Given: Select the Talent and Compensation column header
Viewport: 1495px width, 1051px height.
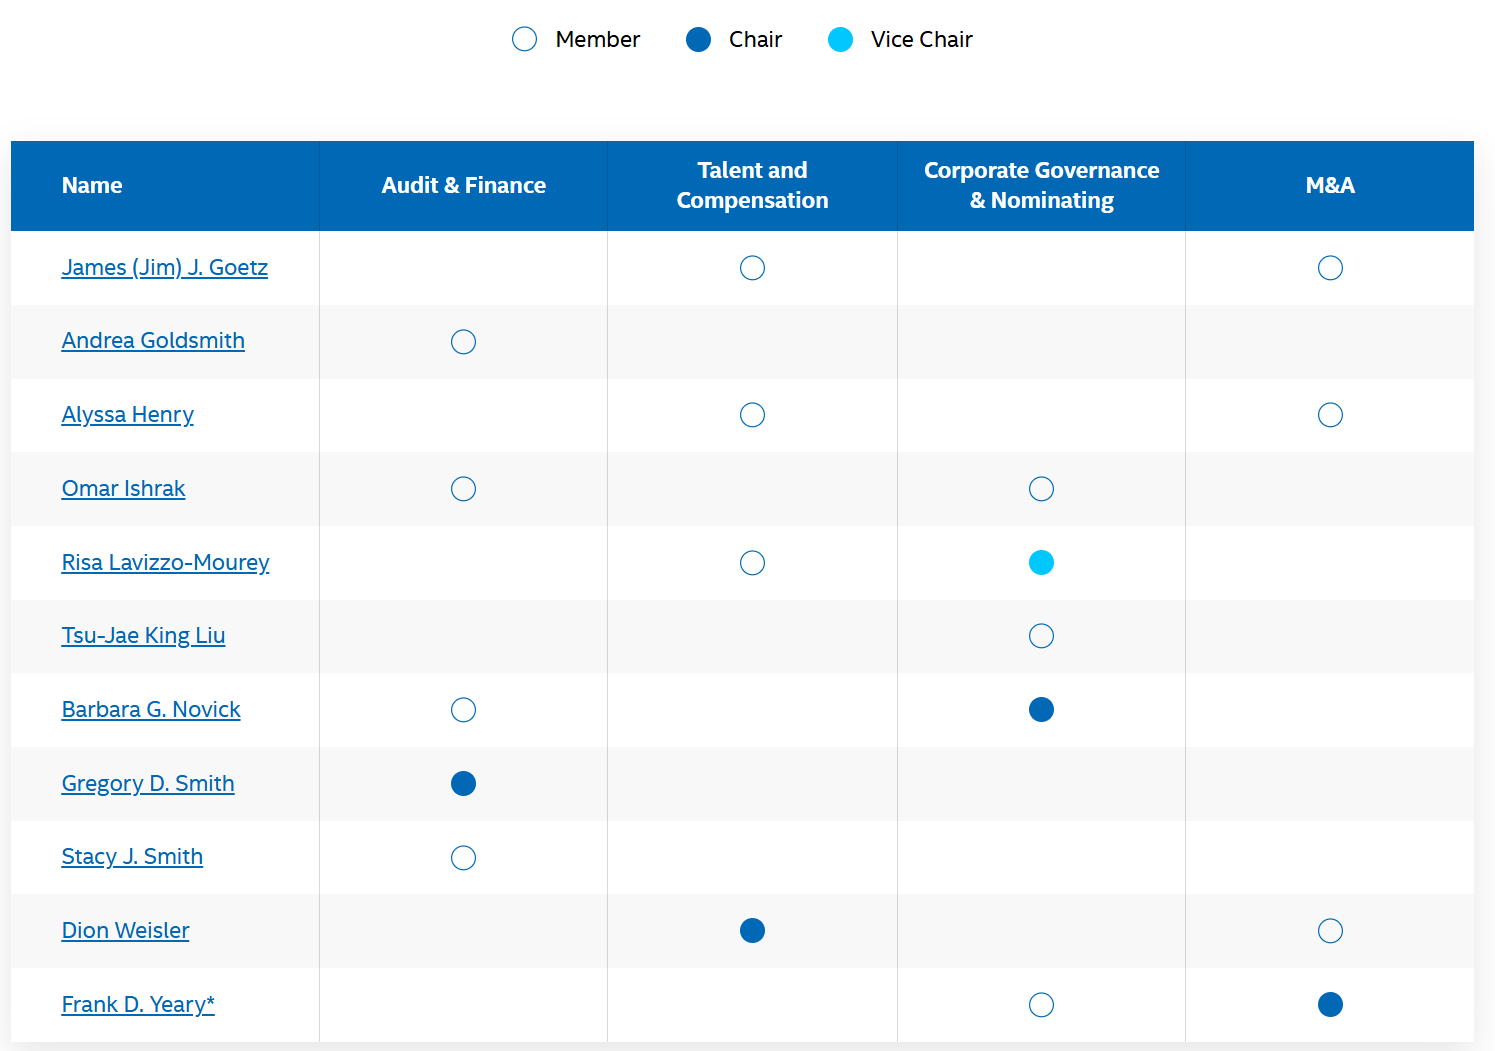Looking at the screenshot, I should click(752, 186).
